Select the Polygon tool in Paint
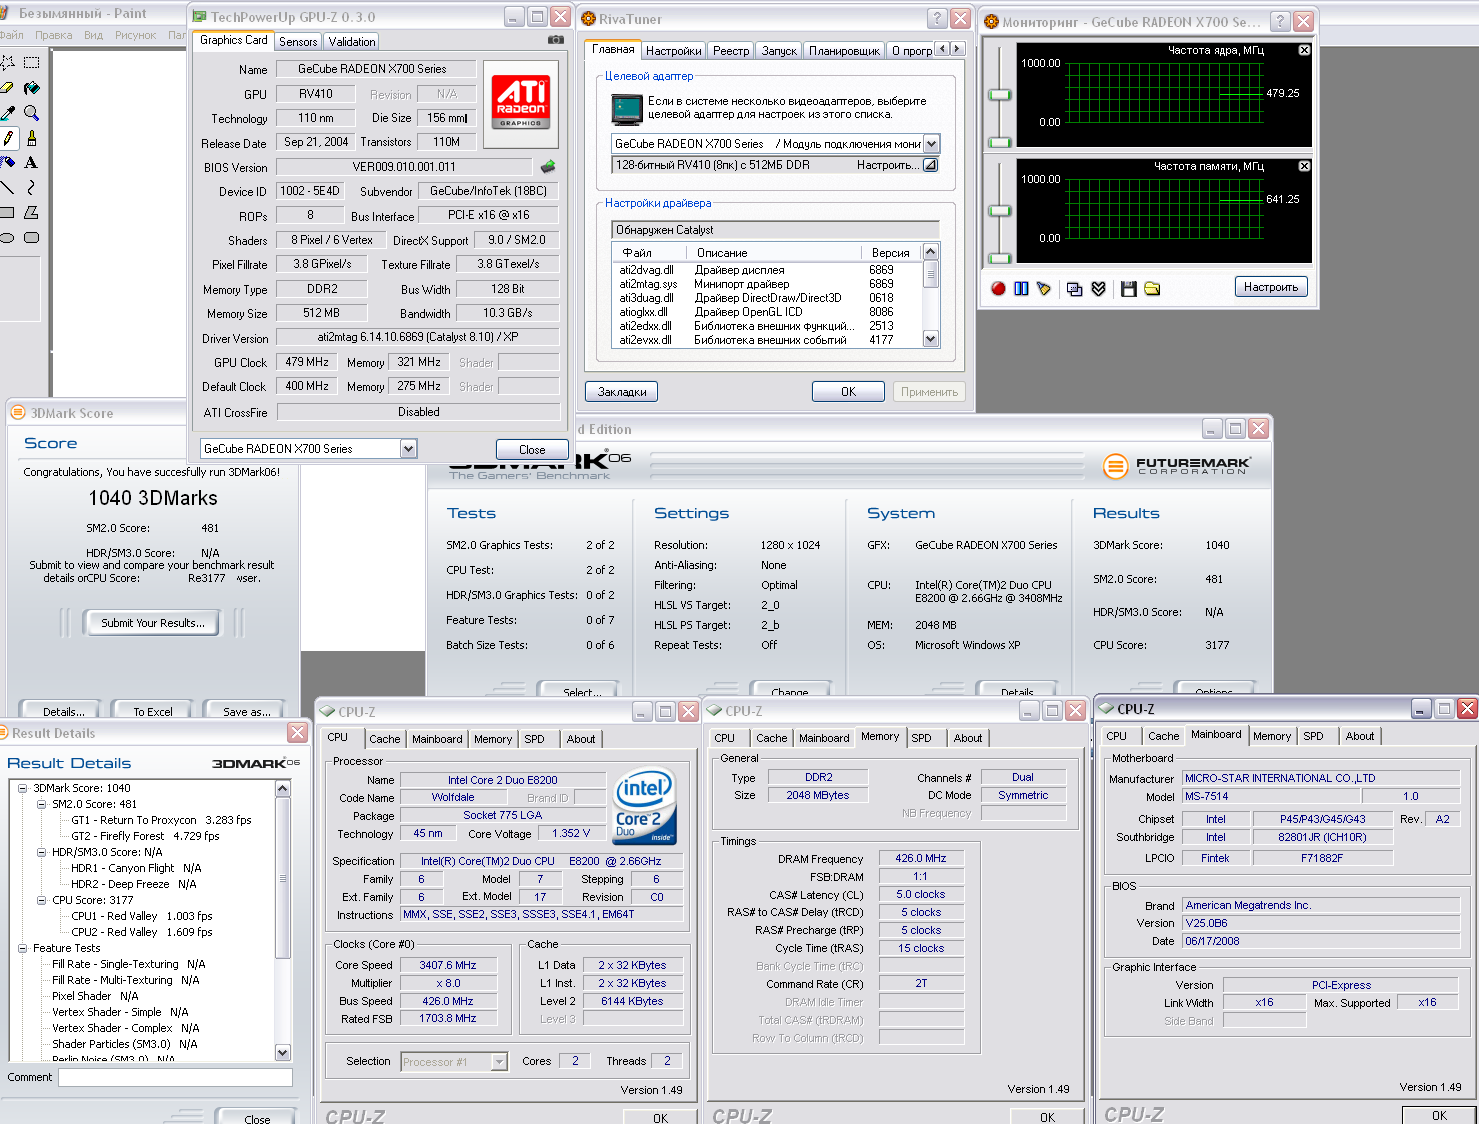The height and width of the screenshot is (1124, 1479). [x=32, y=212]
